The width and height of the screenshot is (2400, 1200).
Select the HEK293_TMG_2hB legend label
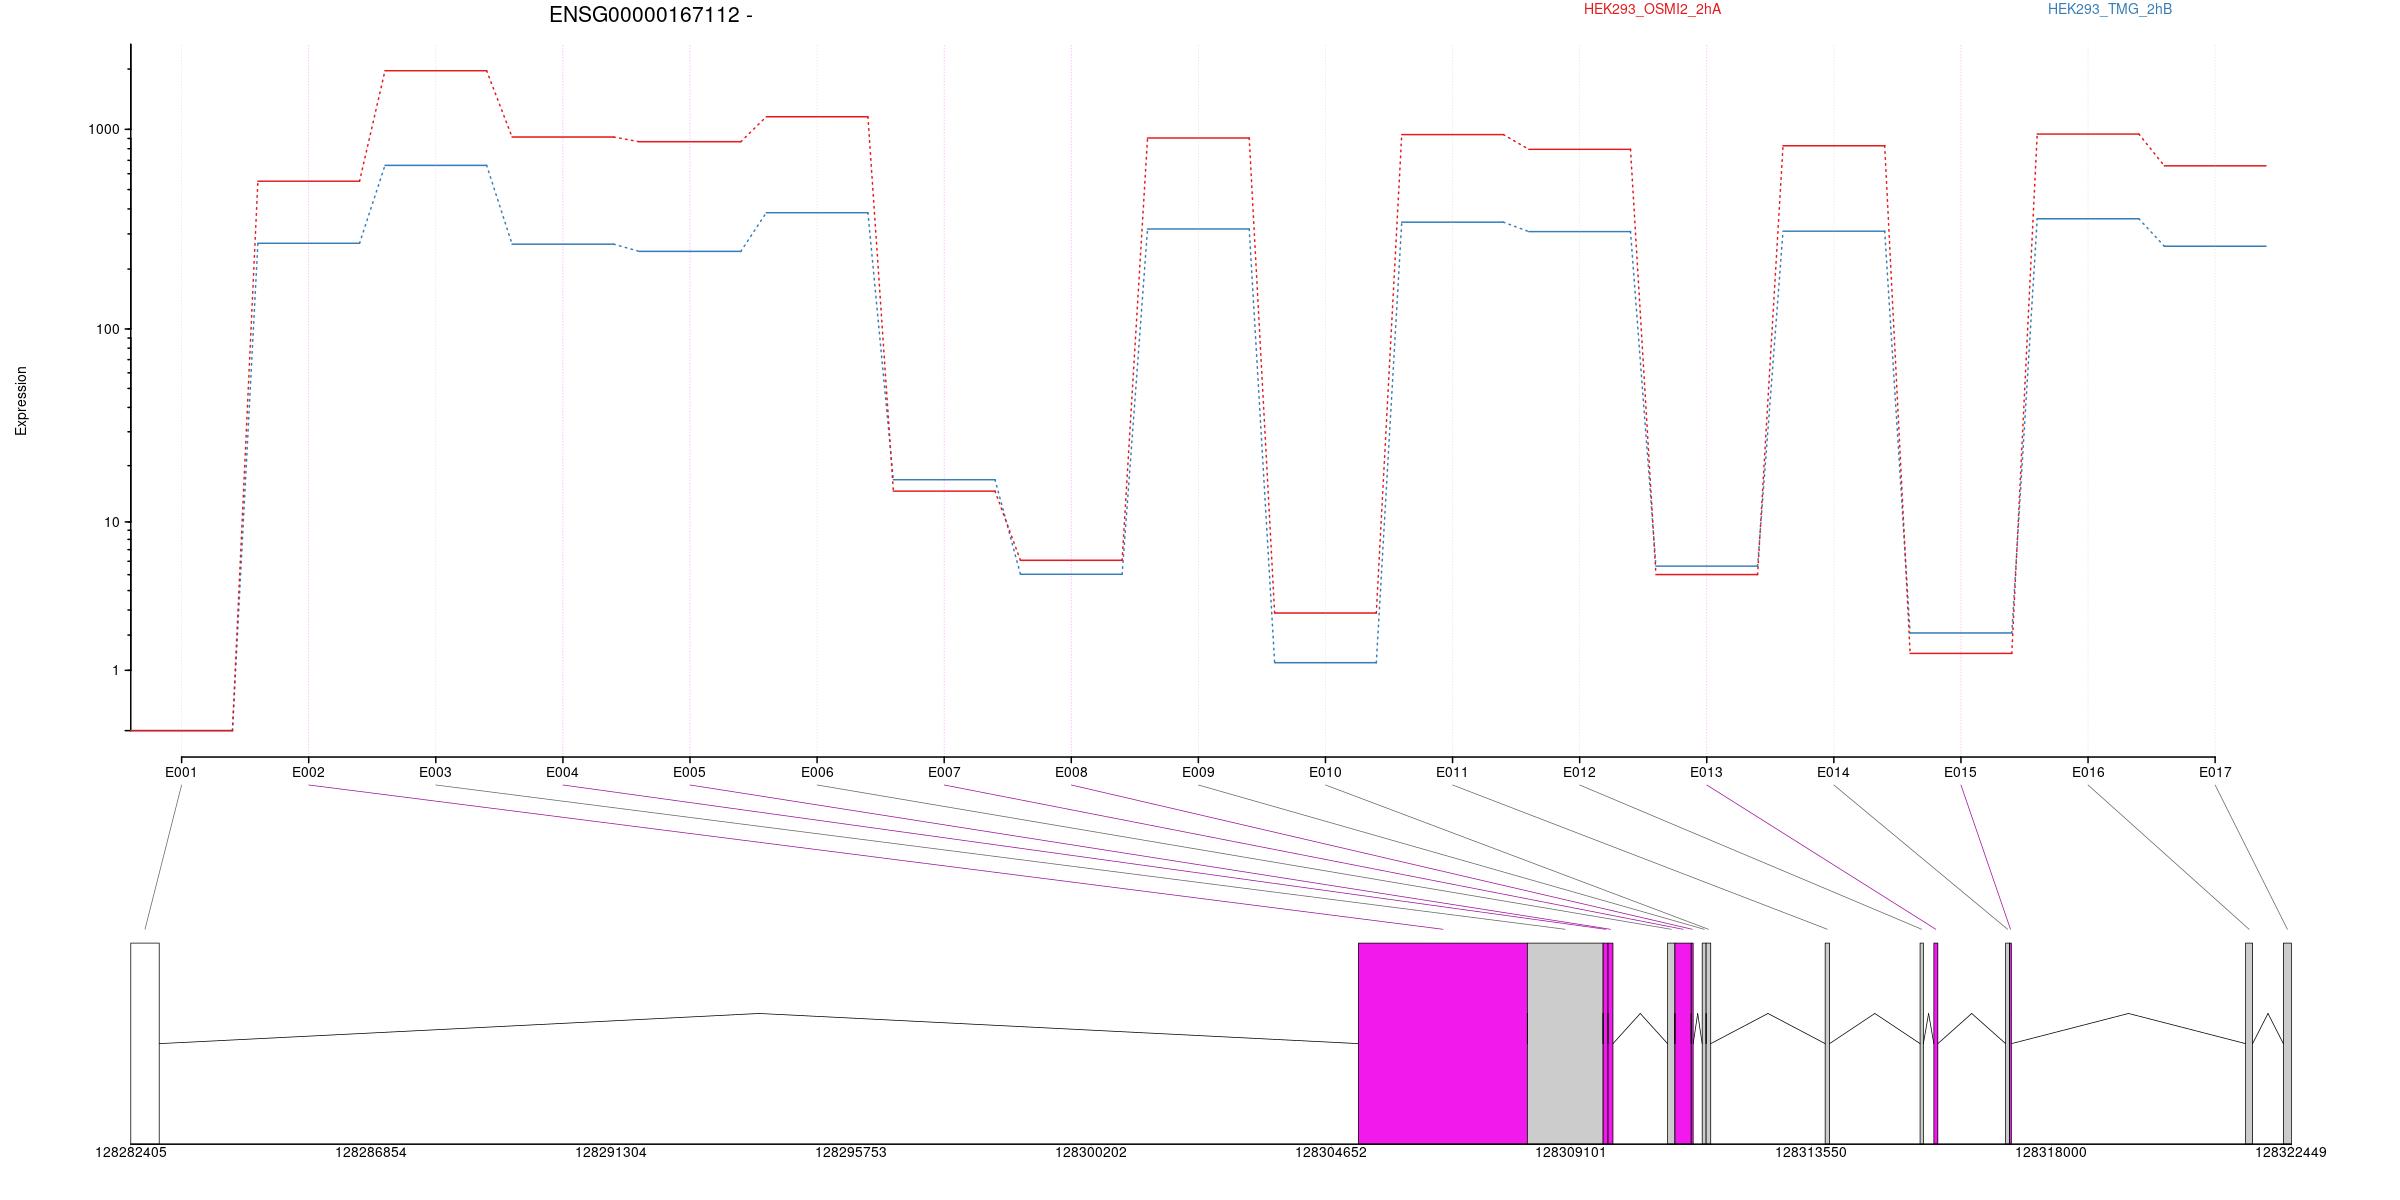pos(2110,9)
